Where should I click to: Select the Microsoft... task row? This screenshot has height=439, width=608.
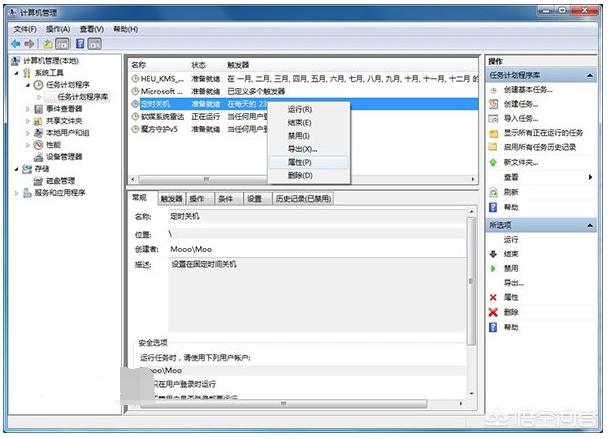303,92
